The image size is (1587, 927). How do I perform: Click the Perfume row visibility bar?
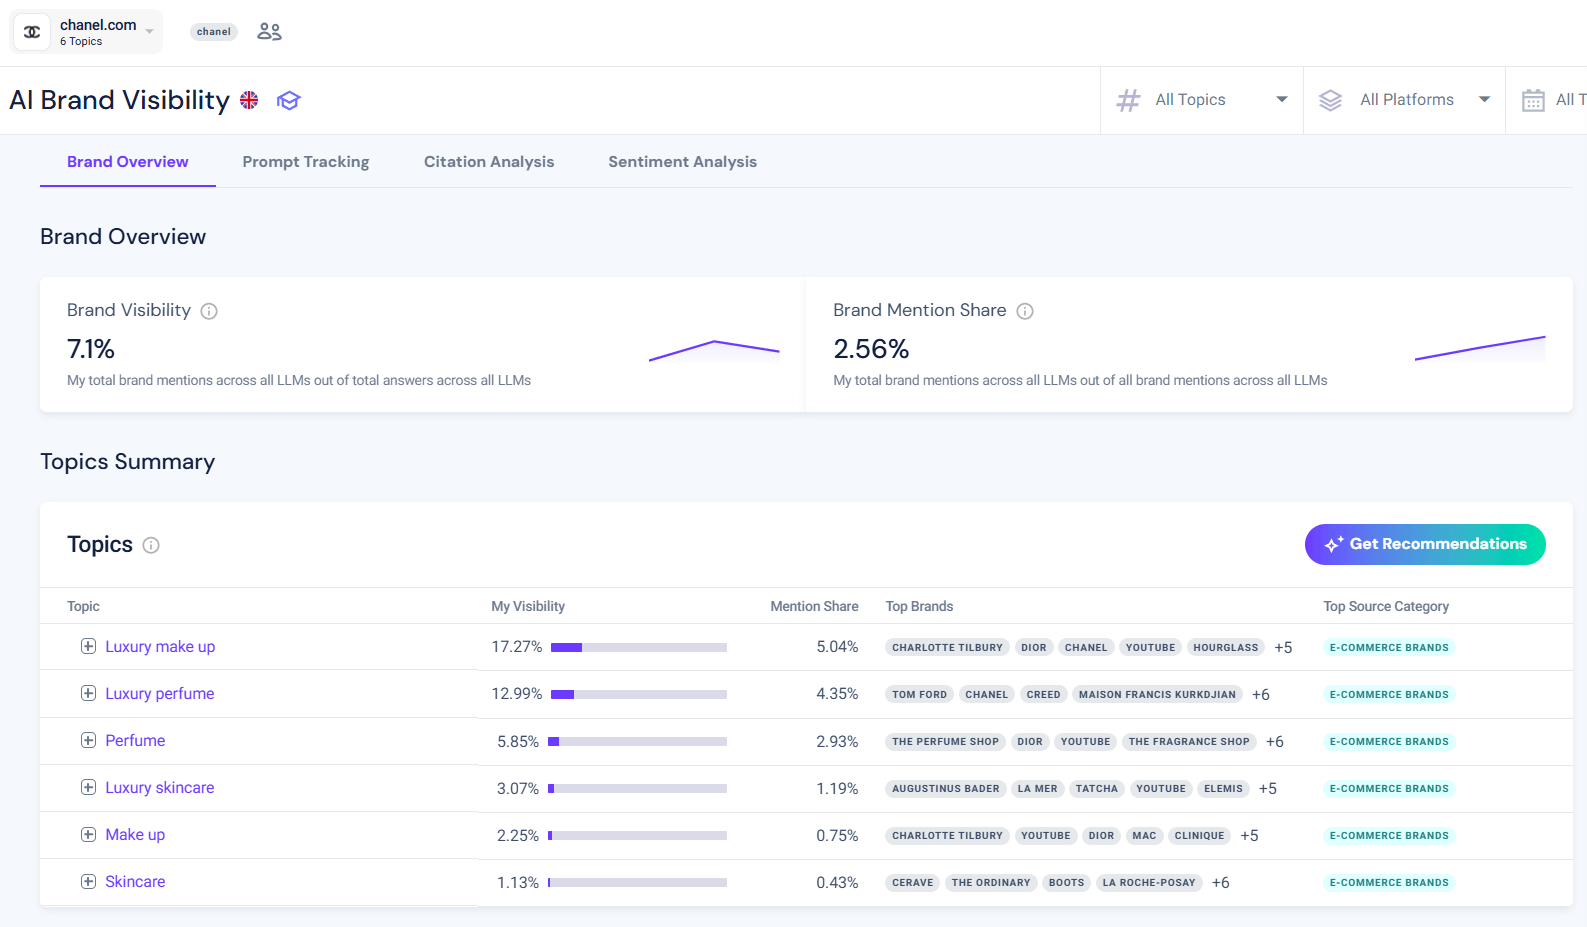click(638, 741)
